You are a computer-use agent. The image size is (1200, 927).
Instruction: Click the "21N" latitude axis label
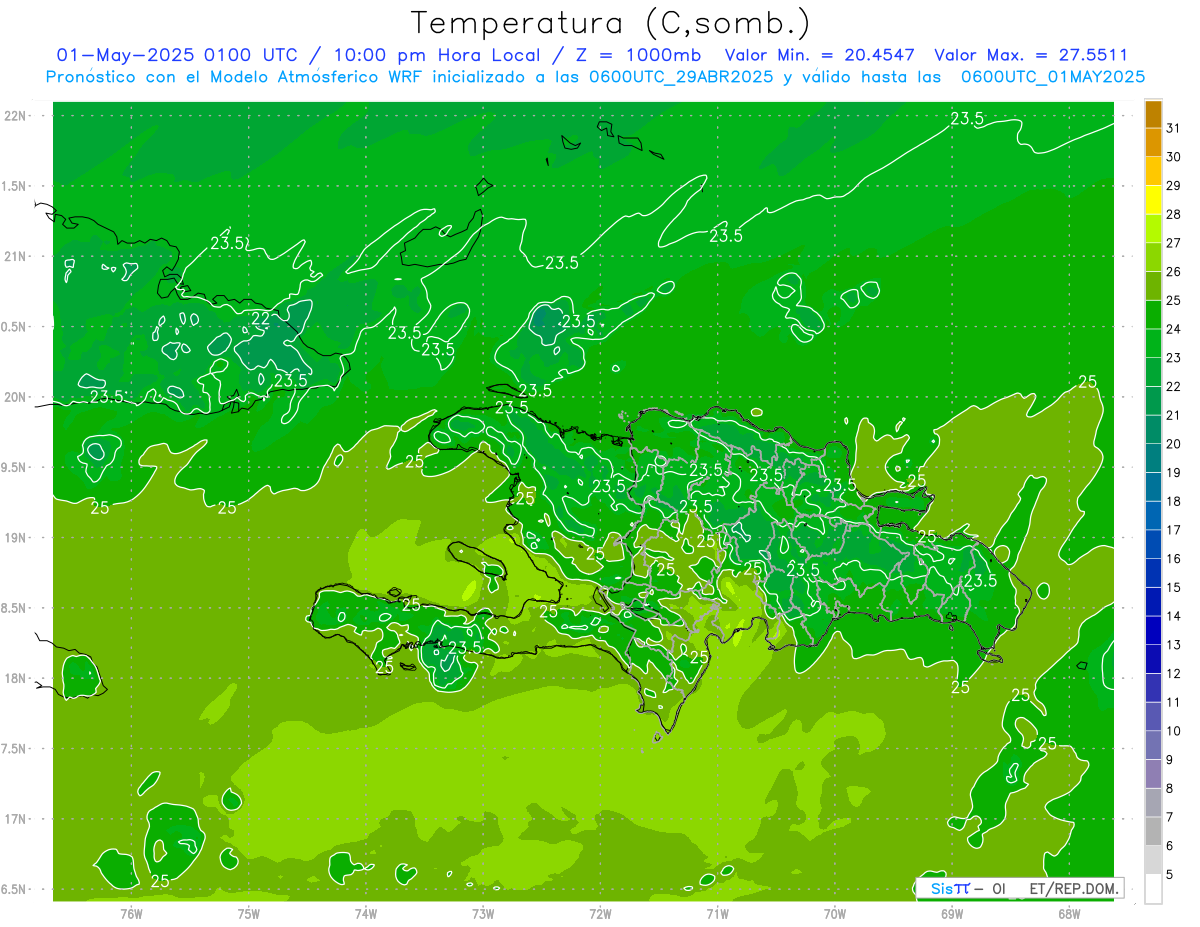coord(14,256)
